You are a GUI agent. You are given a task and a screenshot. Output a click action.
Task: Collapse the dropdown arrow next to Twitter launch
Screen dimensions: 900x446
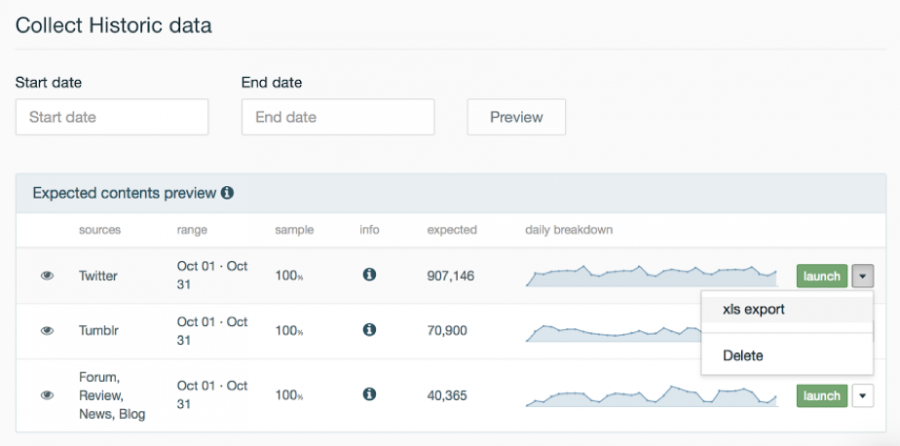[863, 276]
